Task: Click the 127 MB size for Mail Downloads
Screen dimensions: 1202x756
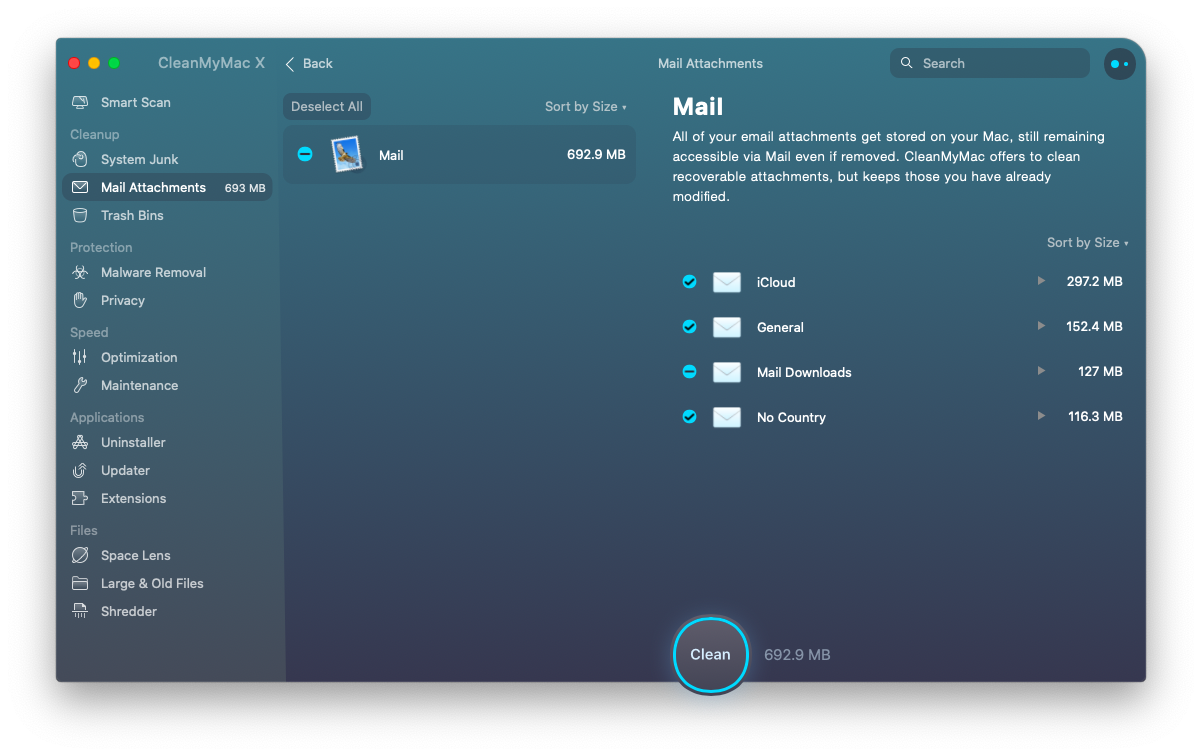Action: coord(1100,372)
